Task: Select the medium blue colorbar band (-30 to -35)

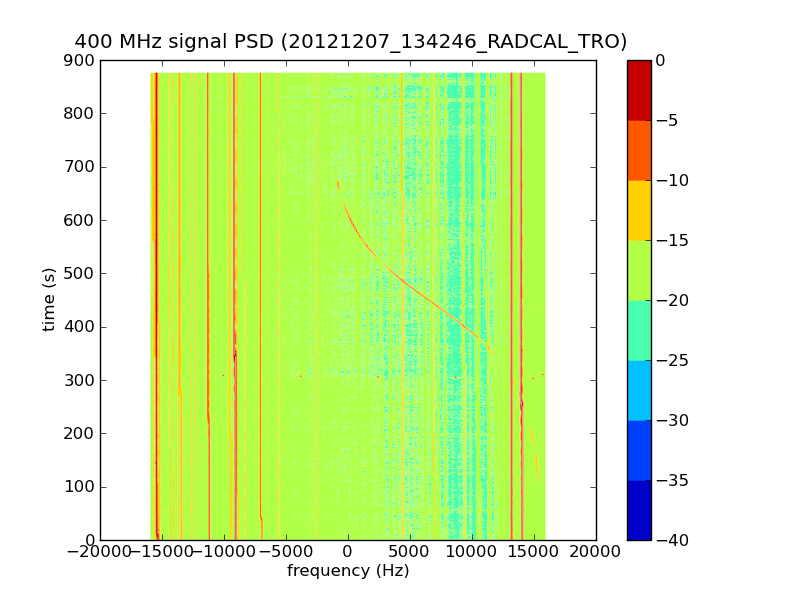Action: (x=638, y=450)
